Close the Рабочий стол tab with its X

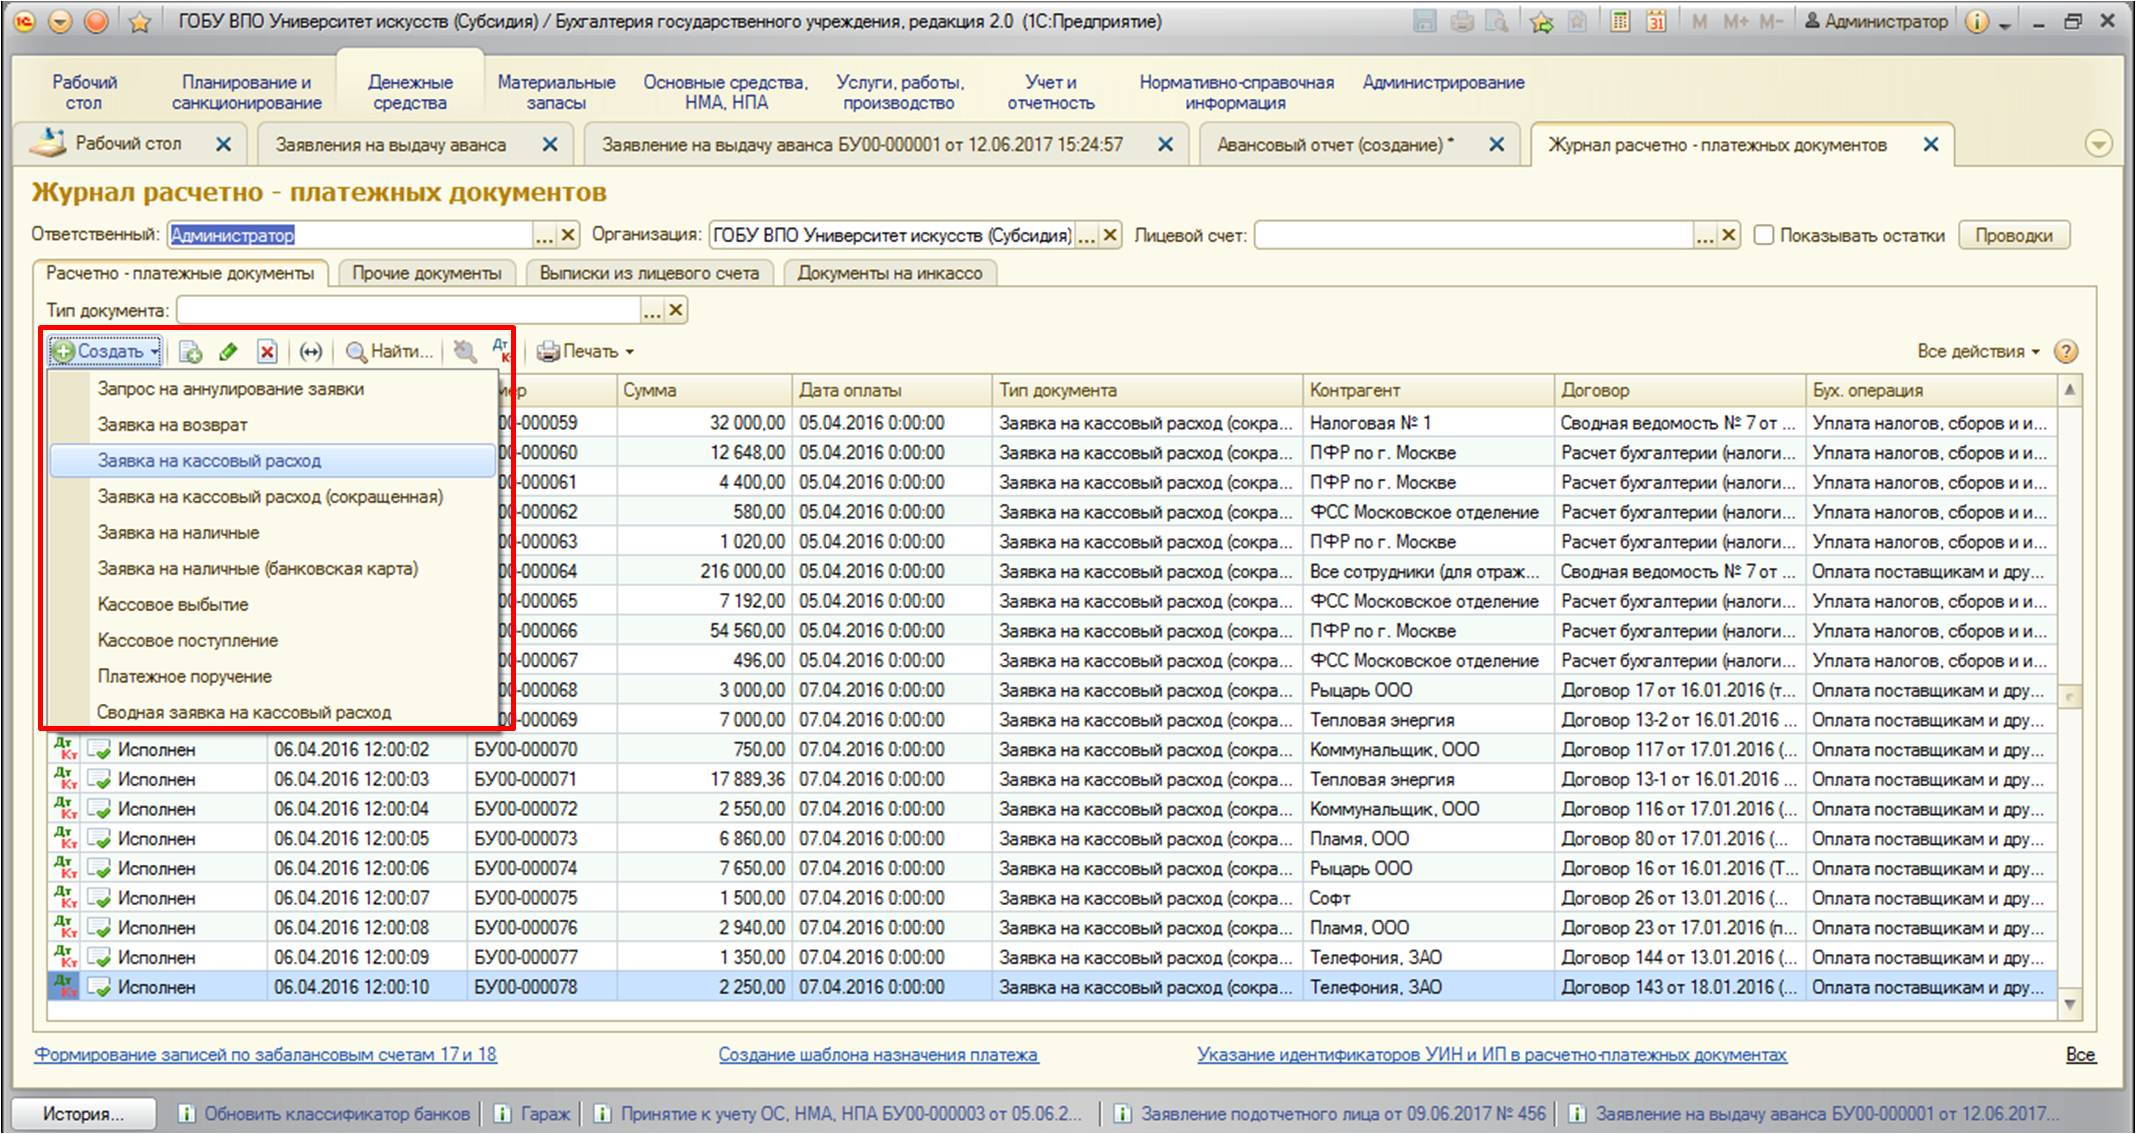point(223,145)
